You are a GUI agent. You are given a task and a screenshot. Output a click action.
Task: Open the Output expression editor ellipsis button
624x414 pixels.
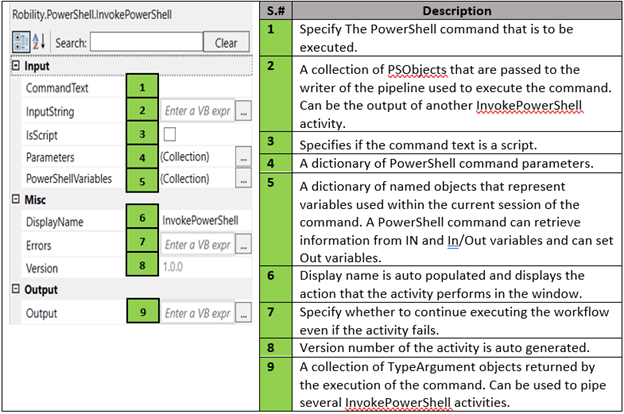pyautogui.click(x=243, y=314)
